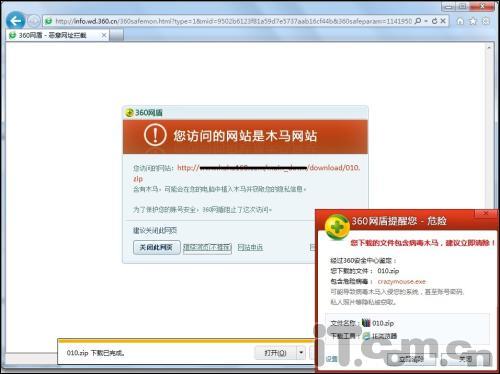The height and width of the screenshot is (374, 500).
Task: Minimize the browser window
Action: pyautogui.click(x=449, y=6)
